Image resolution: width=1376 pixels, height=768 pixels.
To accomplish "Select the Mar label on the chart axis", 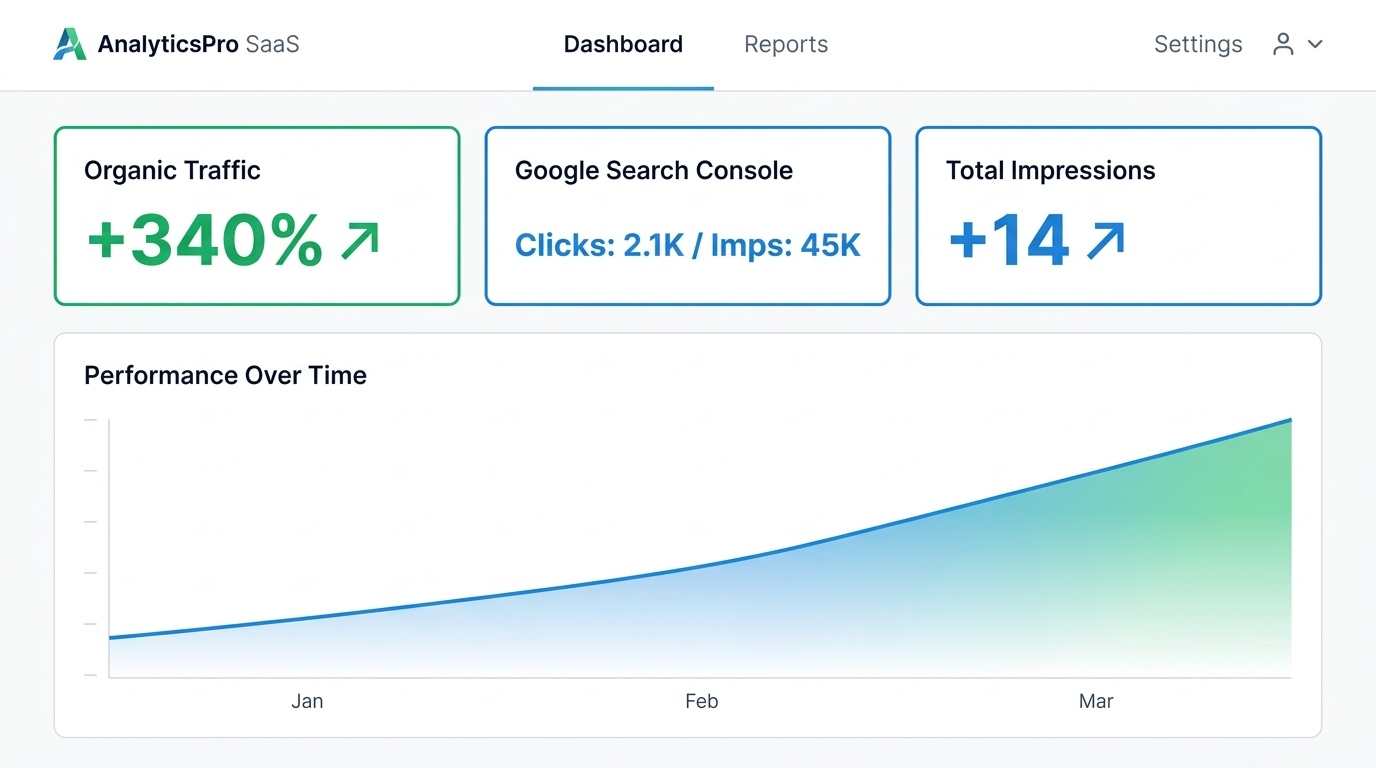I will (1096, 701).
